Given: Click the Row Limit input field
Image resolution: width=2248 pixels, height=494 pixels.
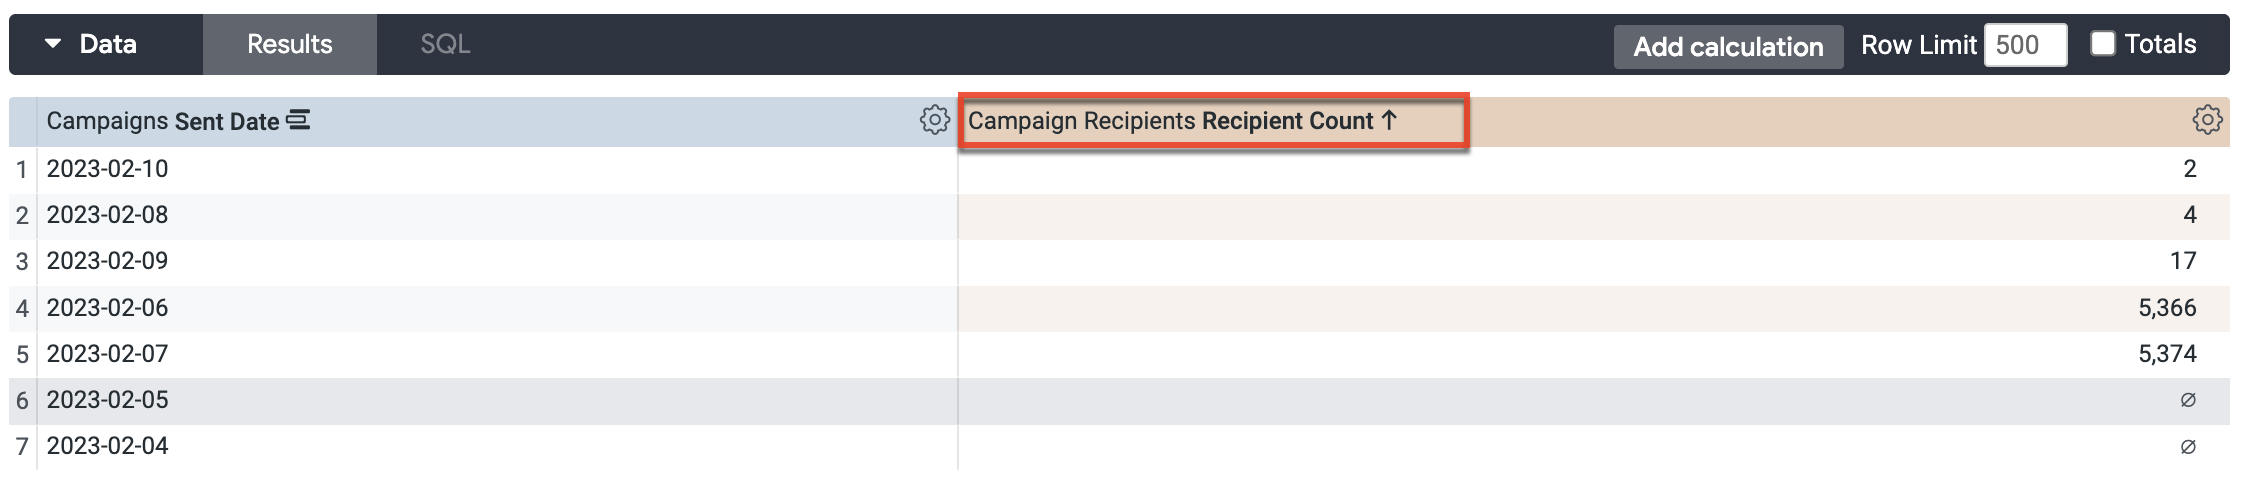Looking at the screenshot, I should click(x=2025, y=45).
